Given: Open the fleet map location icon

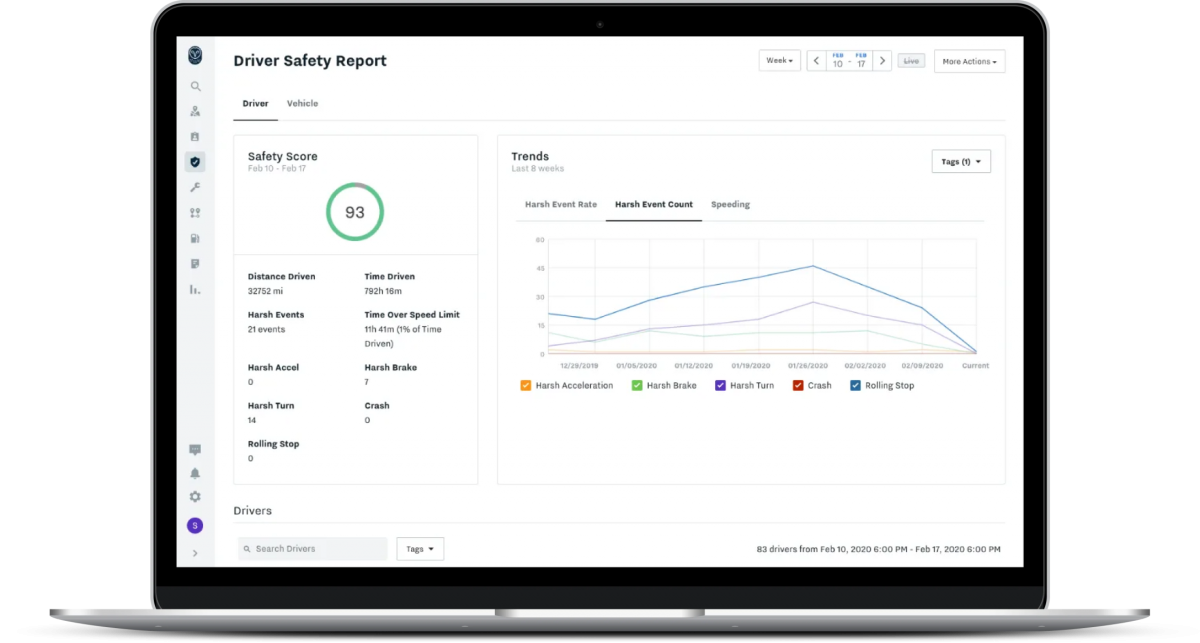Looking at the screenshot, I should pyautogui.click(x=195, y=111).
